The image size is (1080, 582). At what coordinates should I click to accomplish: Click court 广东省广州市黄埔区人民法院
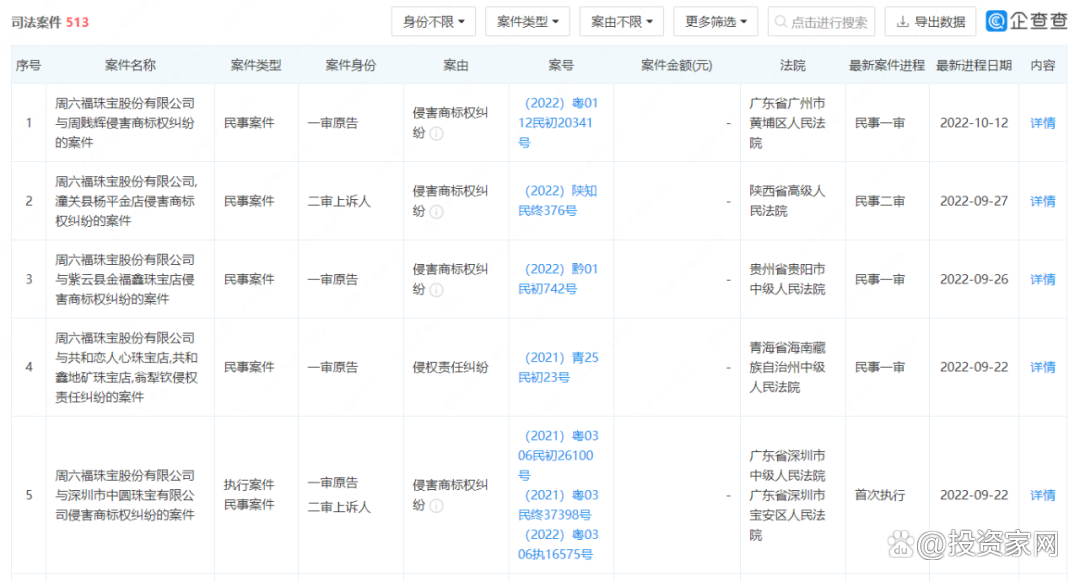(787, 123)
